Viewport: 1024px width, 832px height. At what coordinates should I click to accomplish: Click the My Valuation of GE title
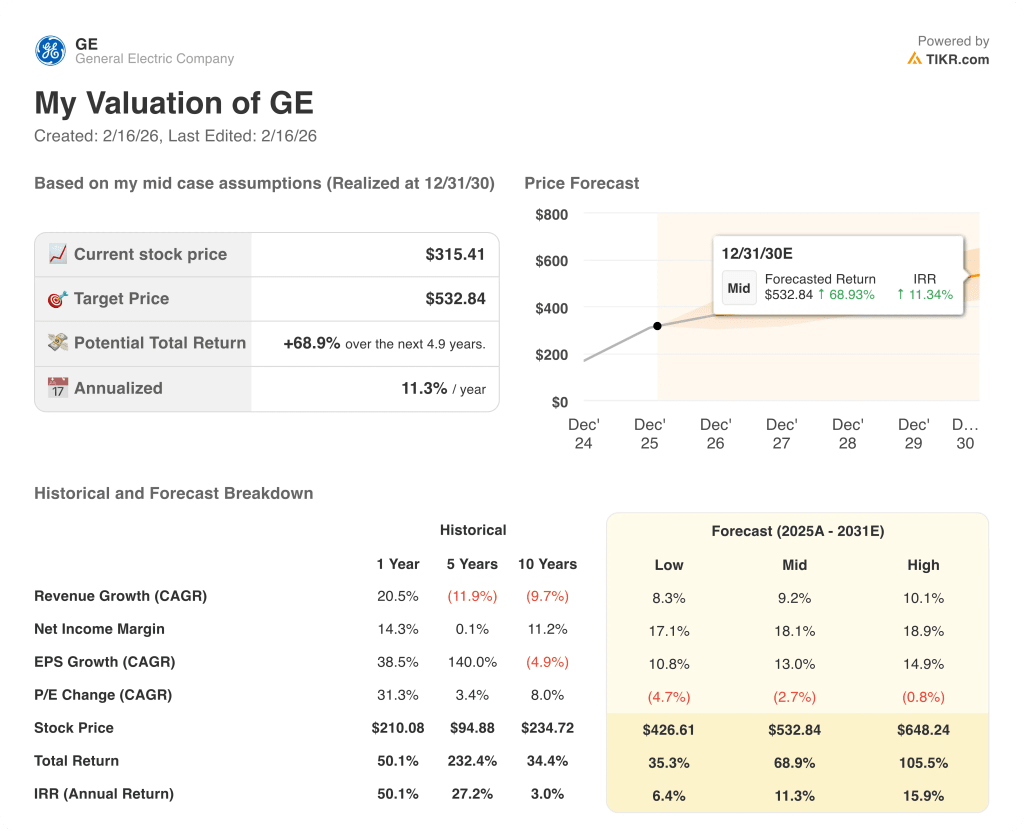tap(173, 103)
